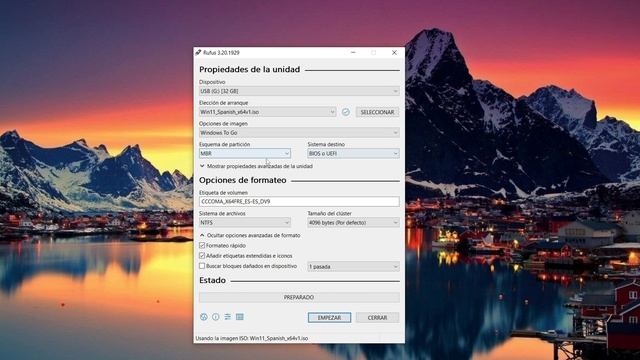Viewport: 640px width, 360px height.
Task: Minimize the Rufus window
Action: coord(353,53)
